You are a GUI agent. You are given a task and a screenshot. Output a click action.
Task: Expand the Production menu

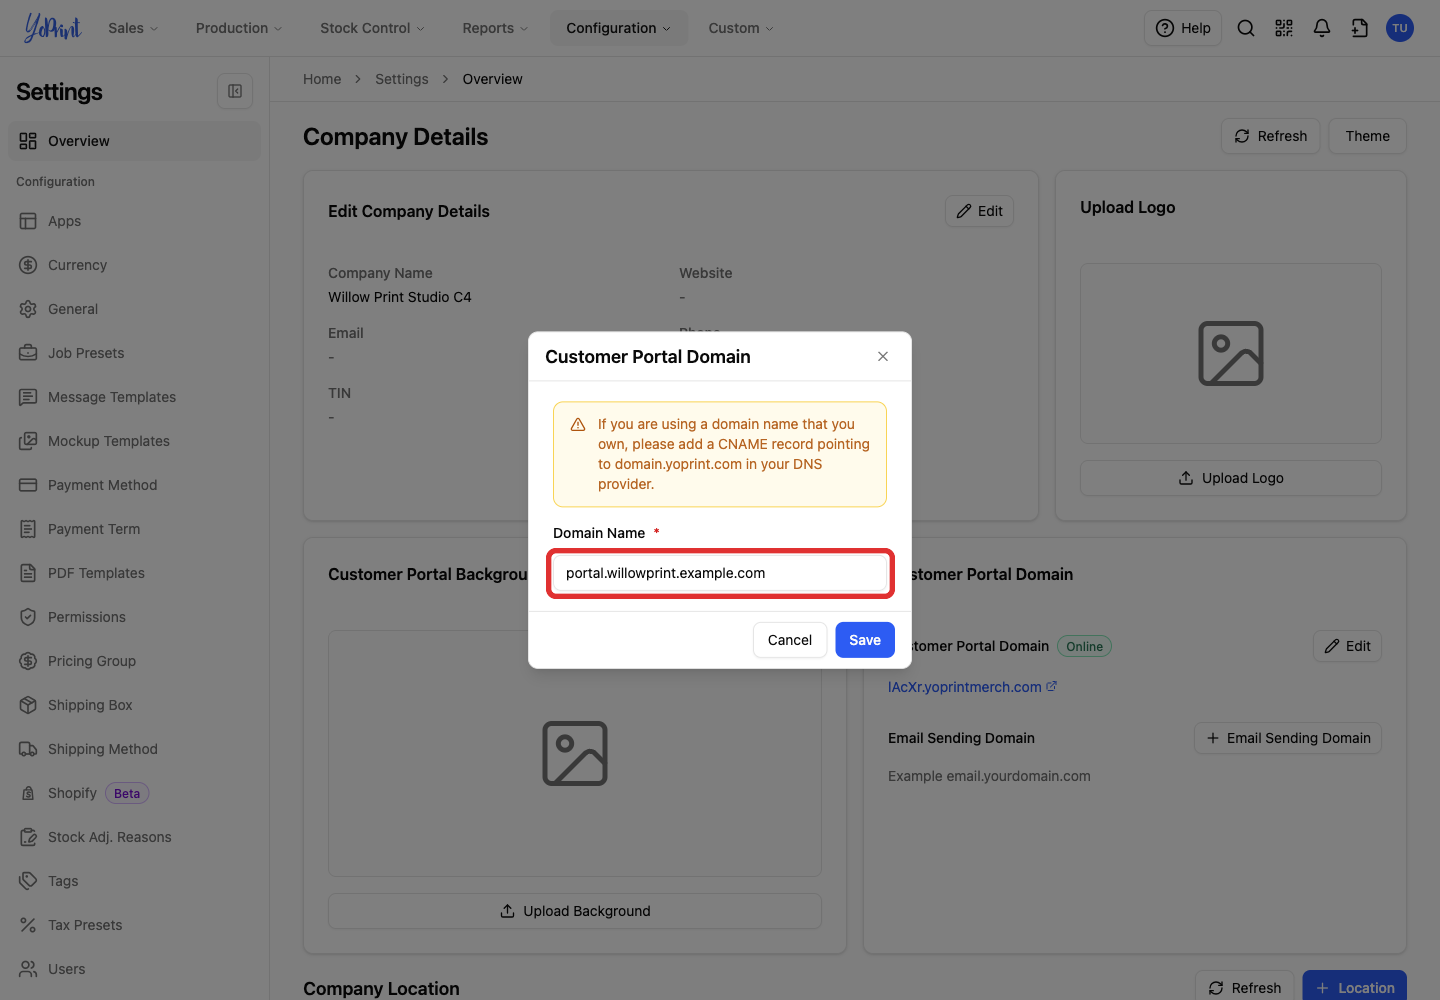coord(239,28)
